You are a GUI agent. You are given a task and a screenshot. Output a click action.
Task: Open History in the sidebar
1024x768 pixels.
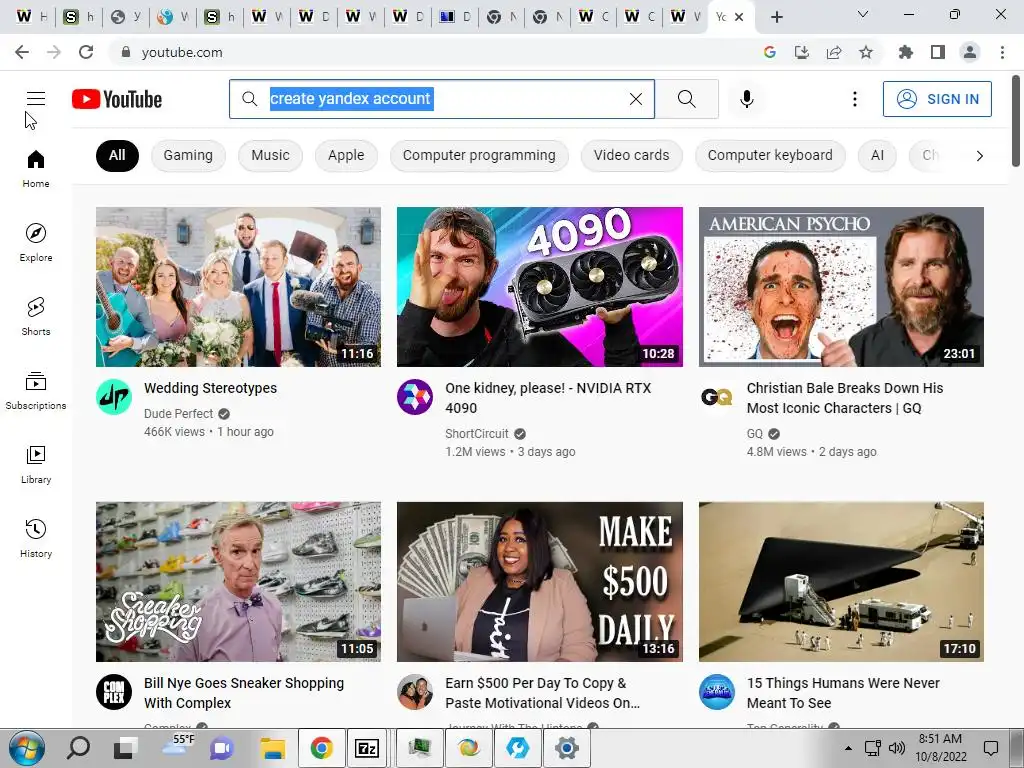click(x=36, y=539)
